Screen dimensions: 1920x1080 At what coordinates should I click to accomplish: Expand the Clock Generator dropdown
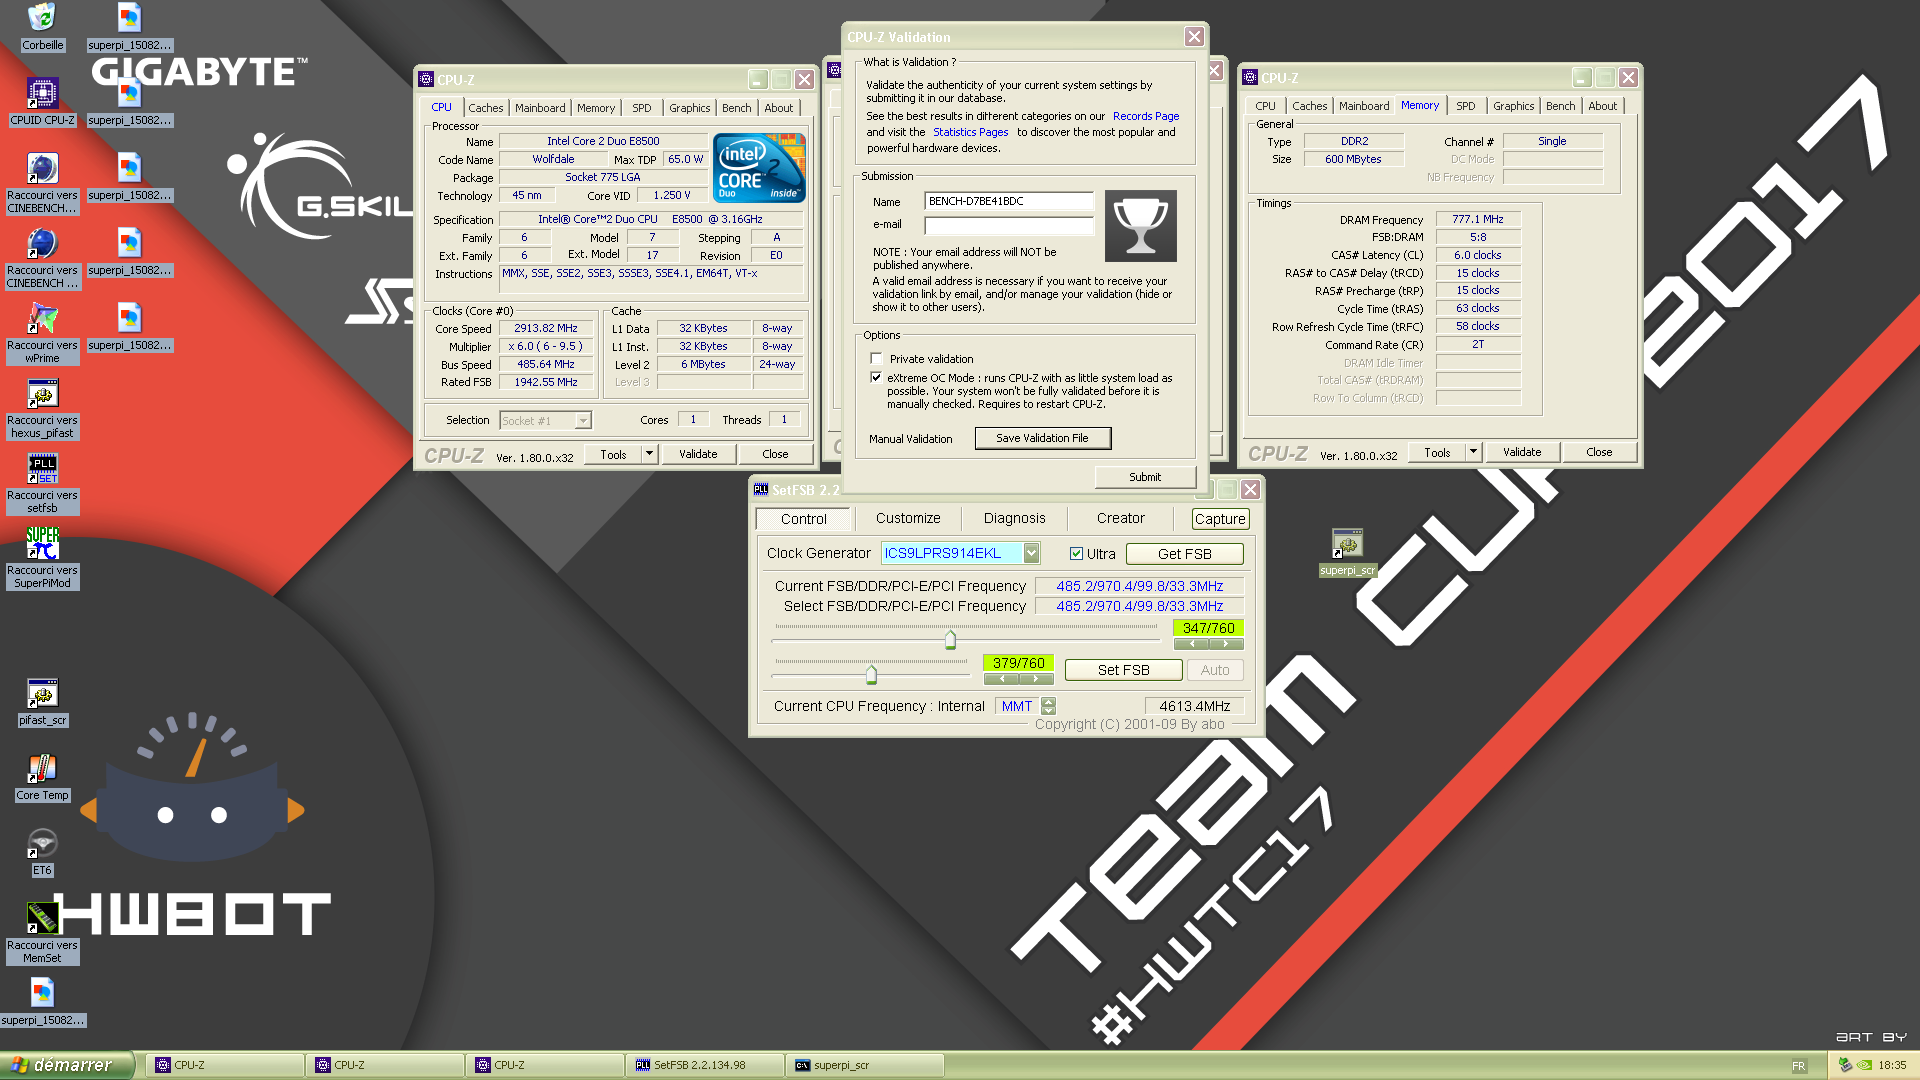point(1031,553)
